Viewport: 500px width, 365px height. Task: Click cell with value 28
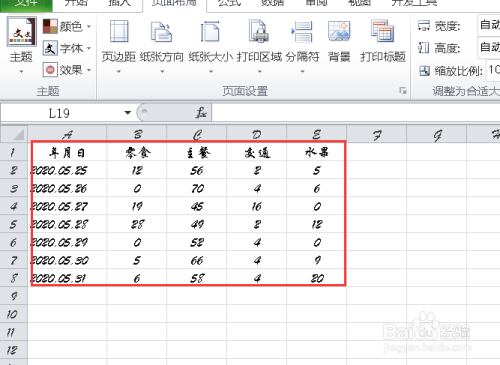tap(137, 224)
